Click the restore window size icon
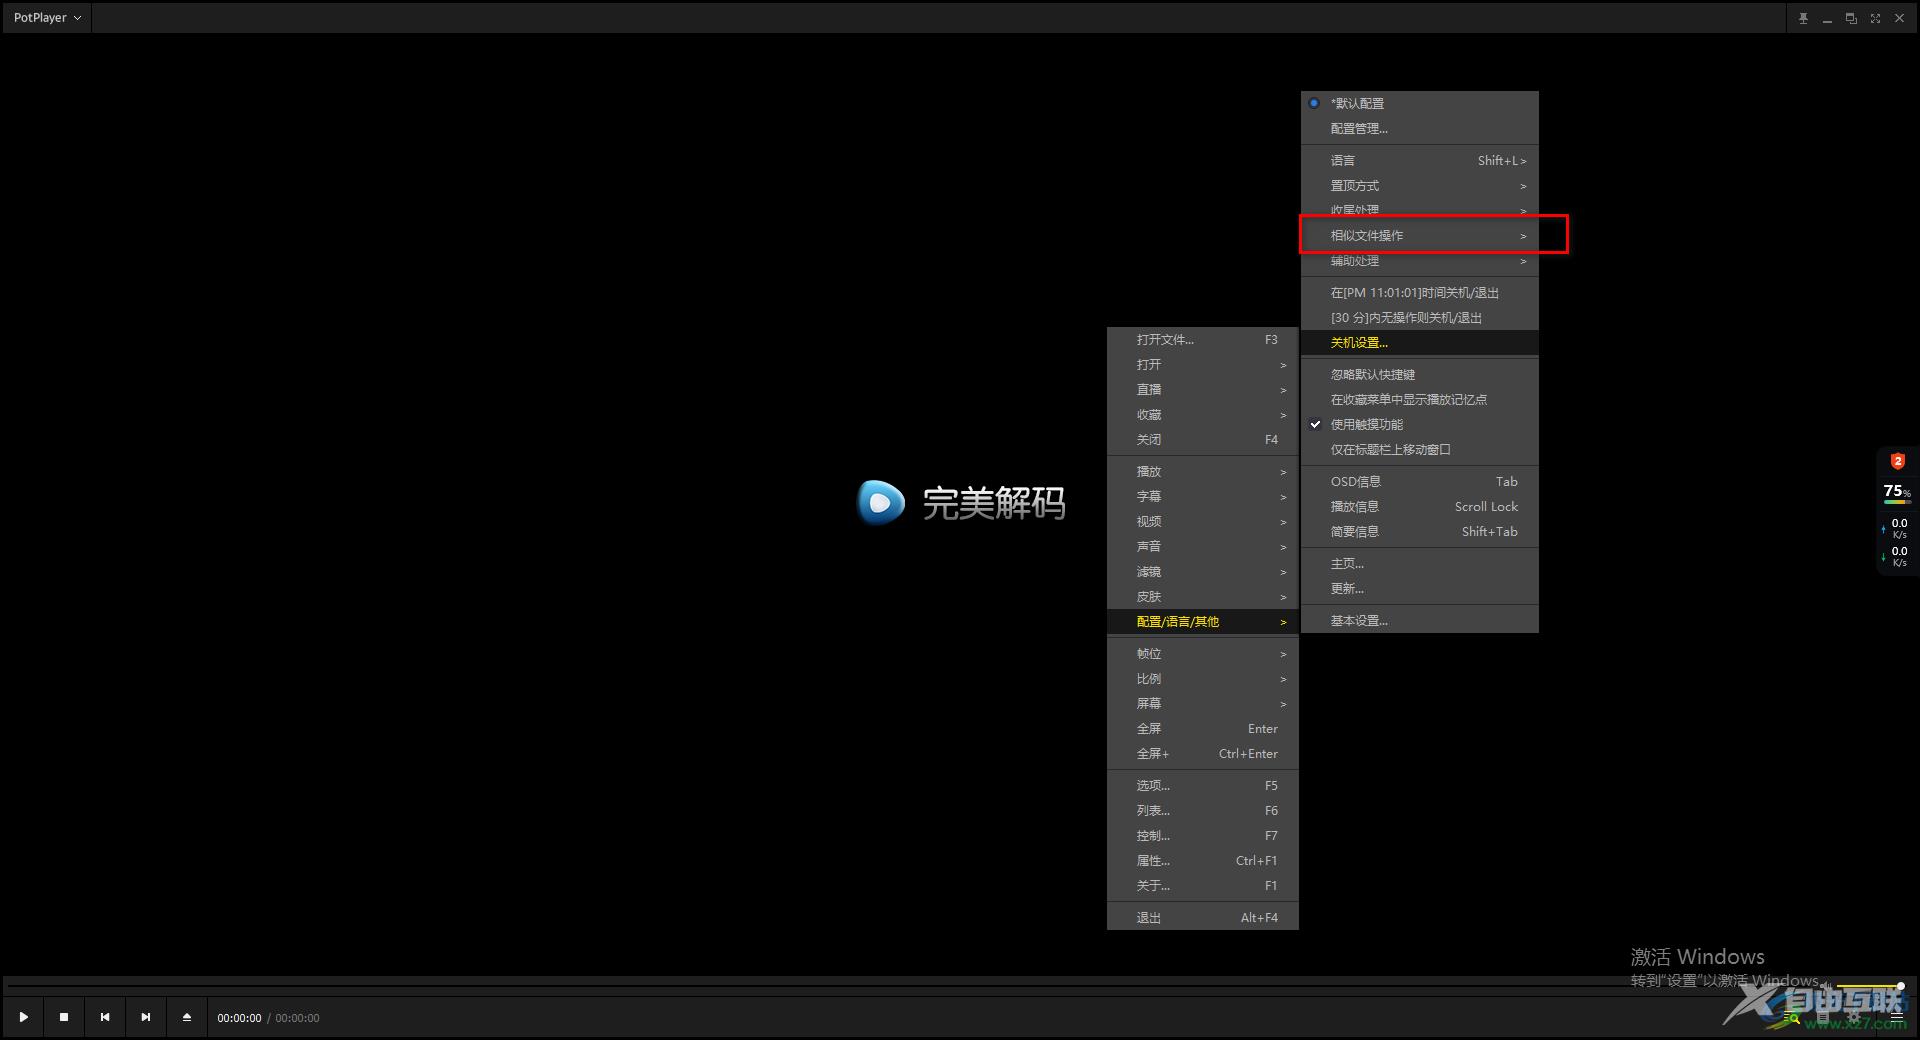The height and width of the screenshot is (1040, 1920). [1851, 18]
